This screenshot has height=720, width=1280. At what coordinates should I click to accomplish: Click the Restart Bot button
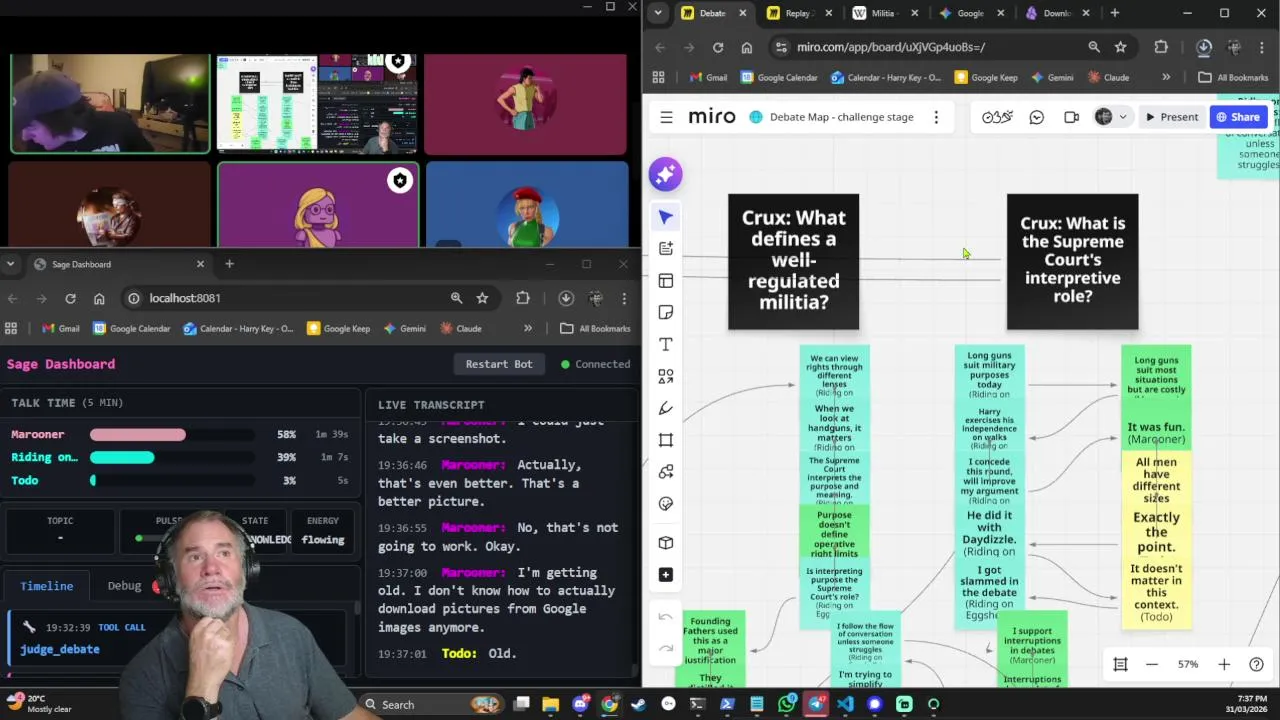498,364
